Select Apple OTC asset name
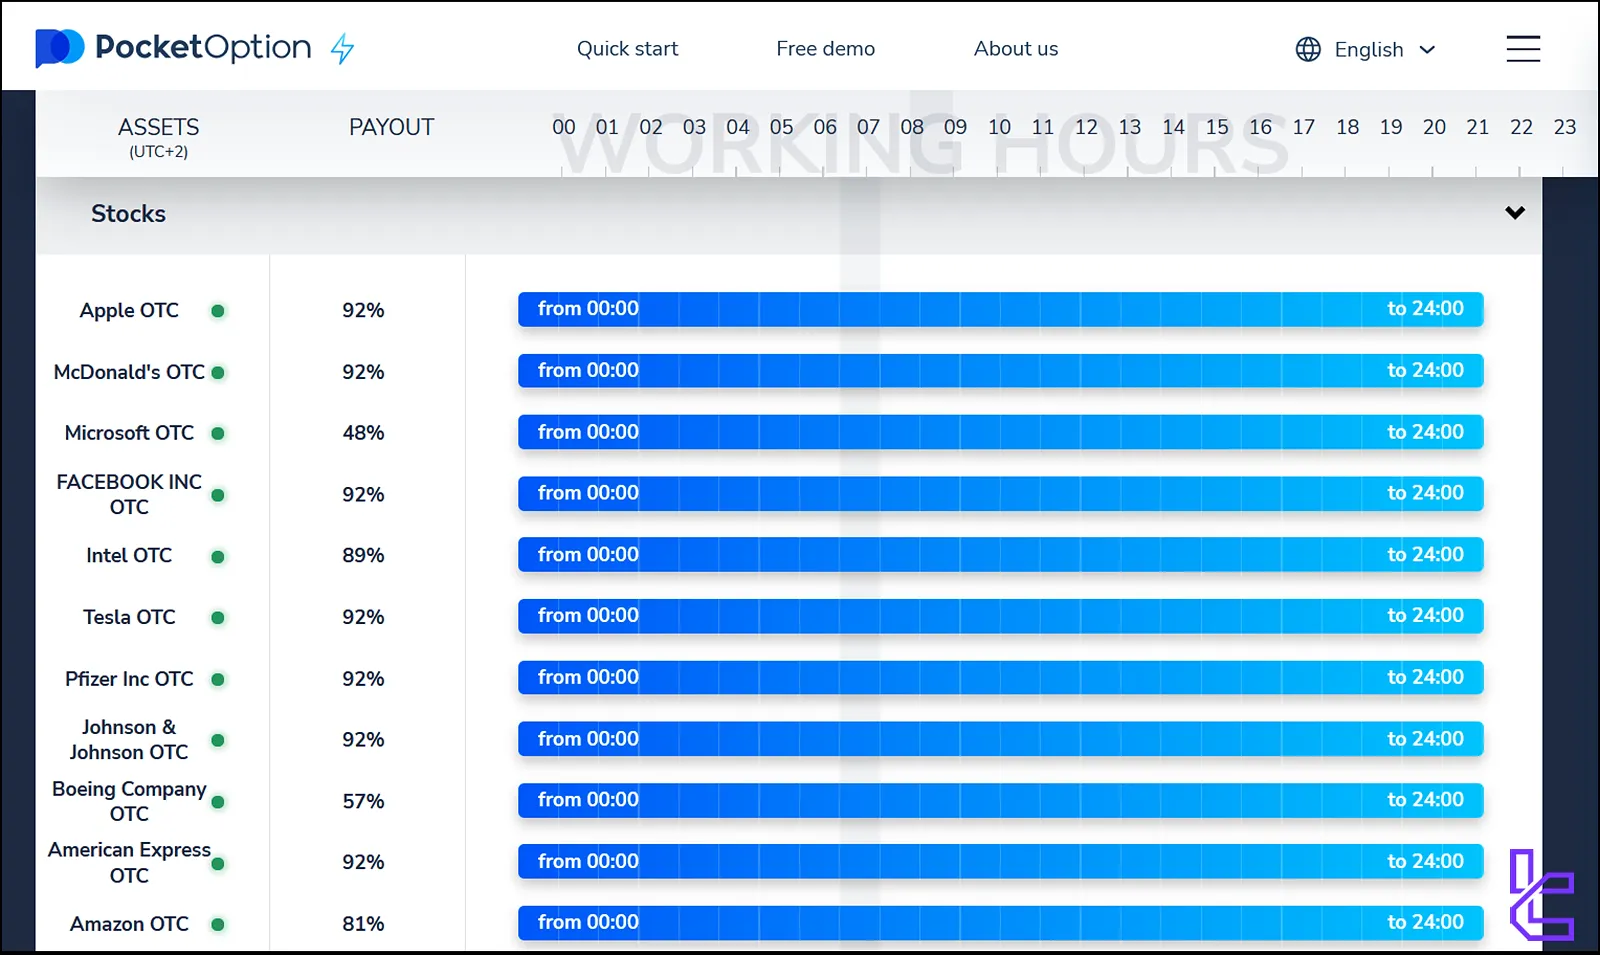The image size is (1600, 955). pos(129,310)
